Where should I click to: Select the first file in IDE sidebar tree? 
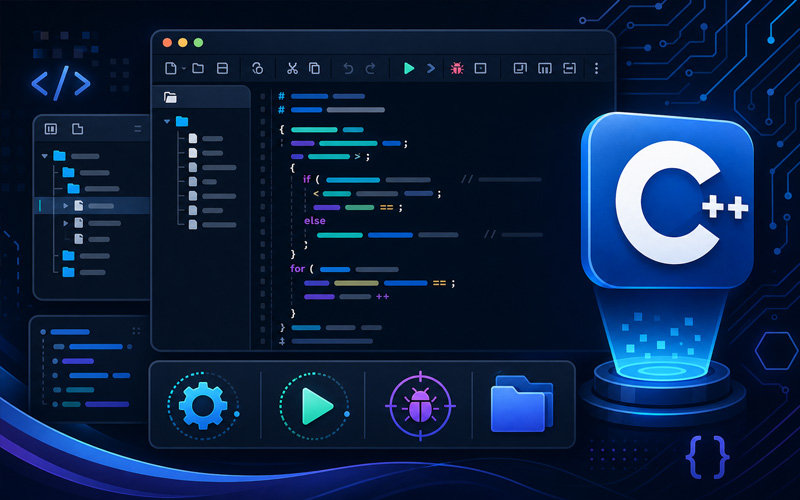pos(193,138)
